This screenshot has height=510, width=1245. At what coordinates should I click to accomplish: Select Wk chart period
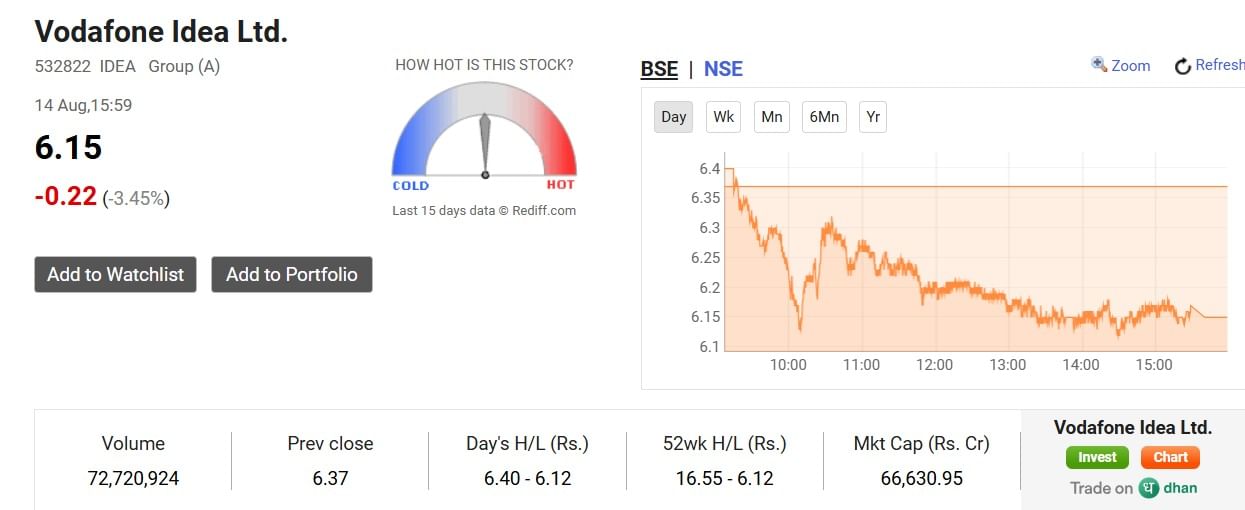tap(723, 117)
